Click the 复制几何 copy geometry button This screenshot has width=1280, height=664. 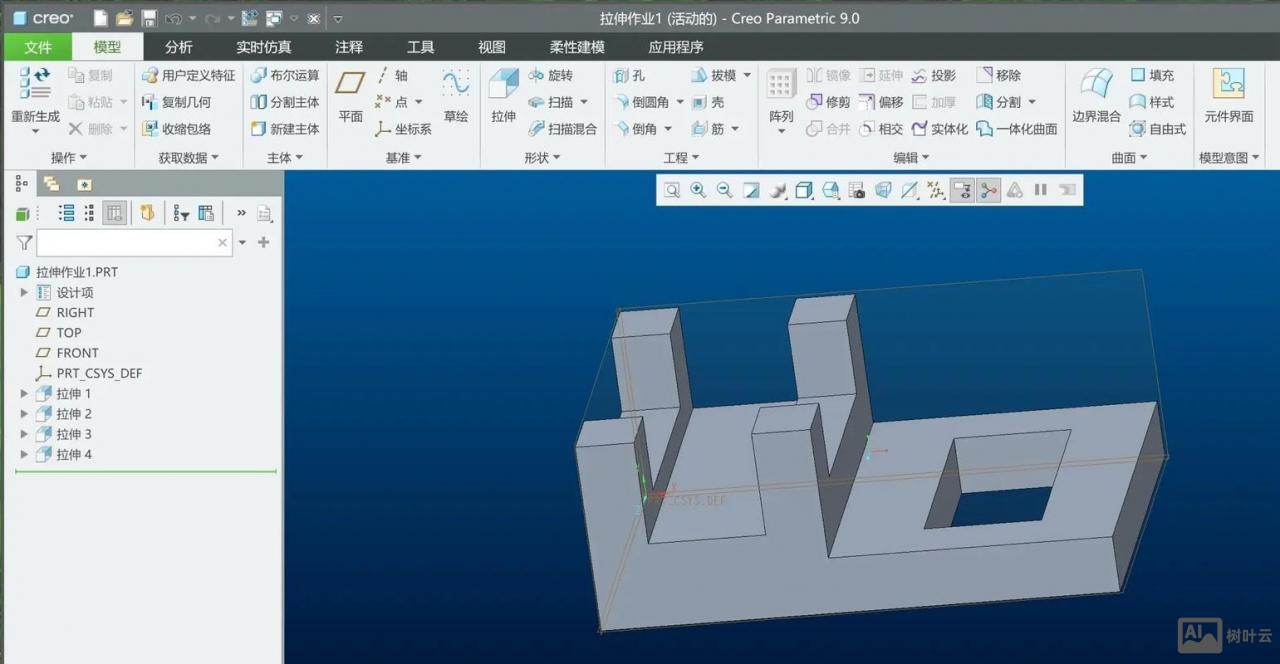[177, 102]
